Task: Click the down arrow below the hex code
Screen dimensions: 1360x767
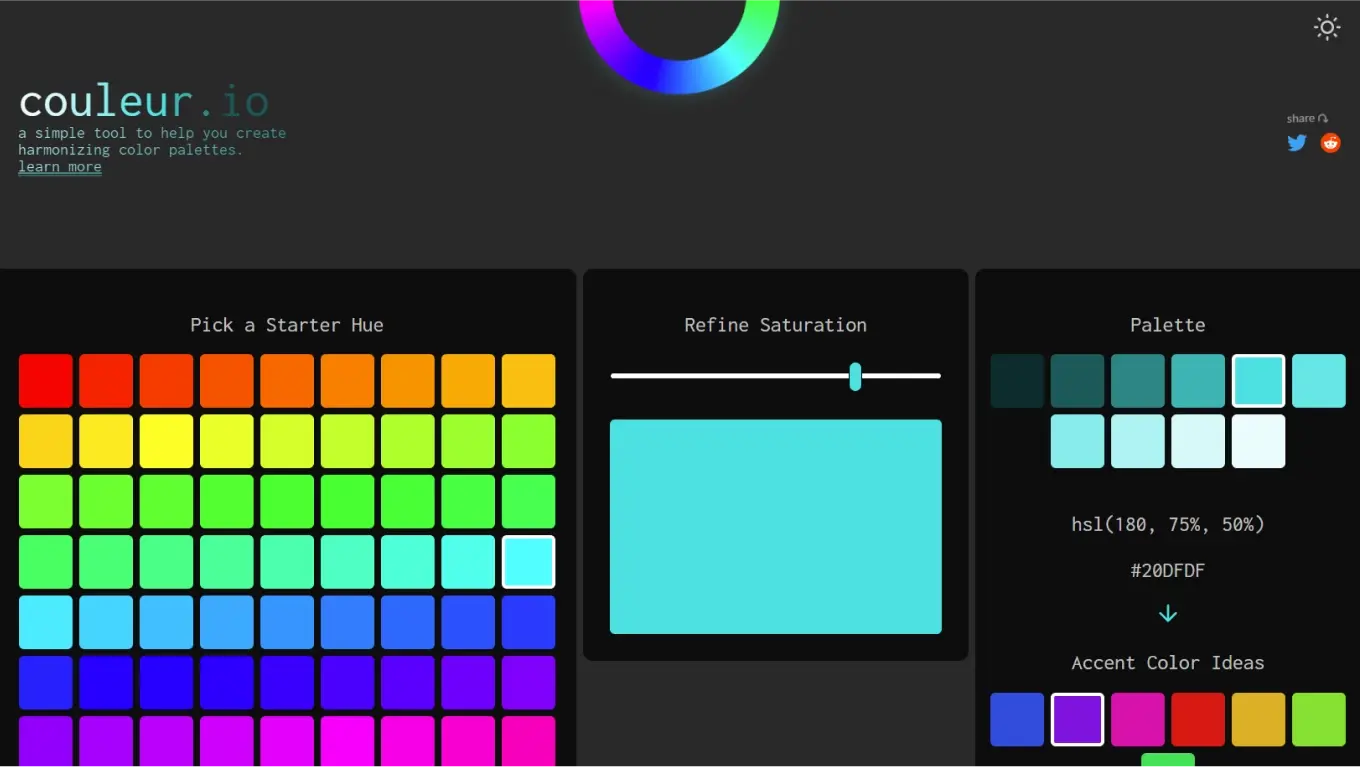Action: [x=1167, y=614]
